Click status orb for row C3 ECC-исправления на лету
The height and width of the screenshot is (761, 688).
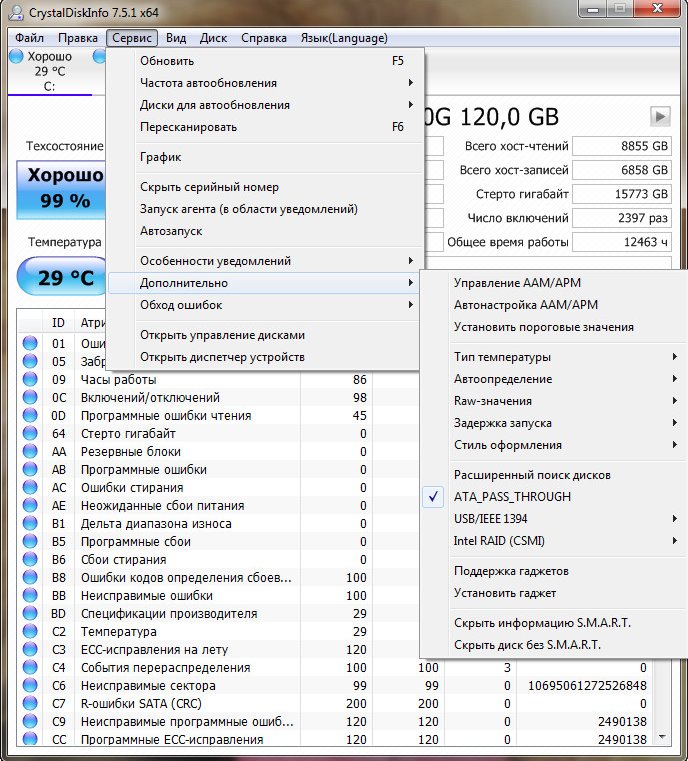coord(30,649)
